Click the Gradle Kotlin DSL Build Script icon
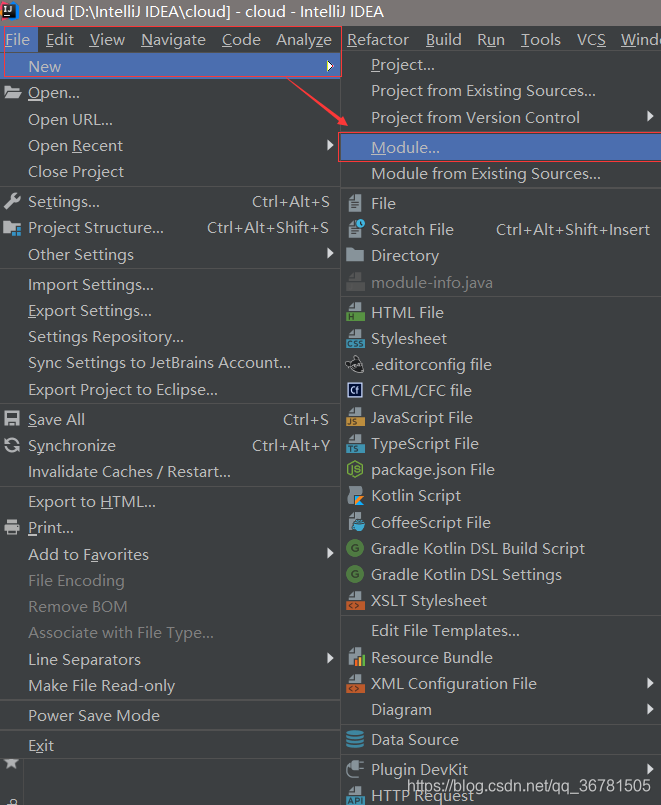Viewport: 661px width, 805px height. tap(355, 548)
